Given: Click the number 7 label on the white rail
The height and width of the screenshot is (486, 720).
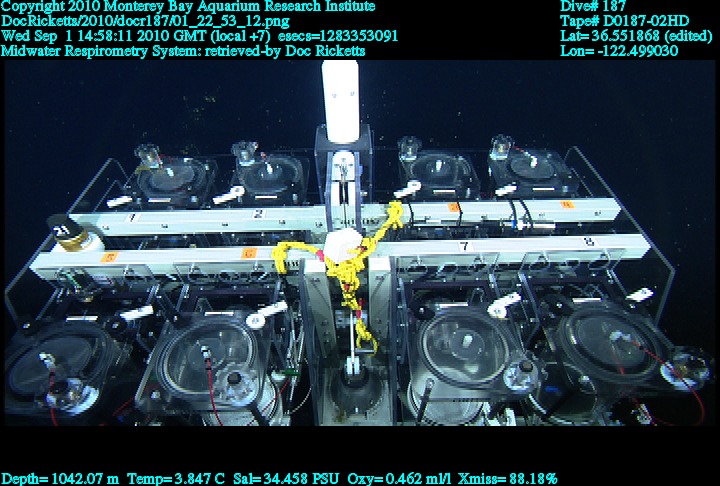Looking at the screenshot, I should 465,246.
